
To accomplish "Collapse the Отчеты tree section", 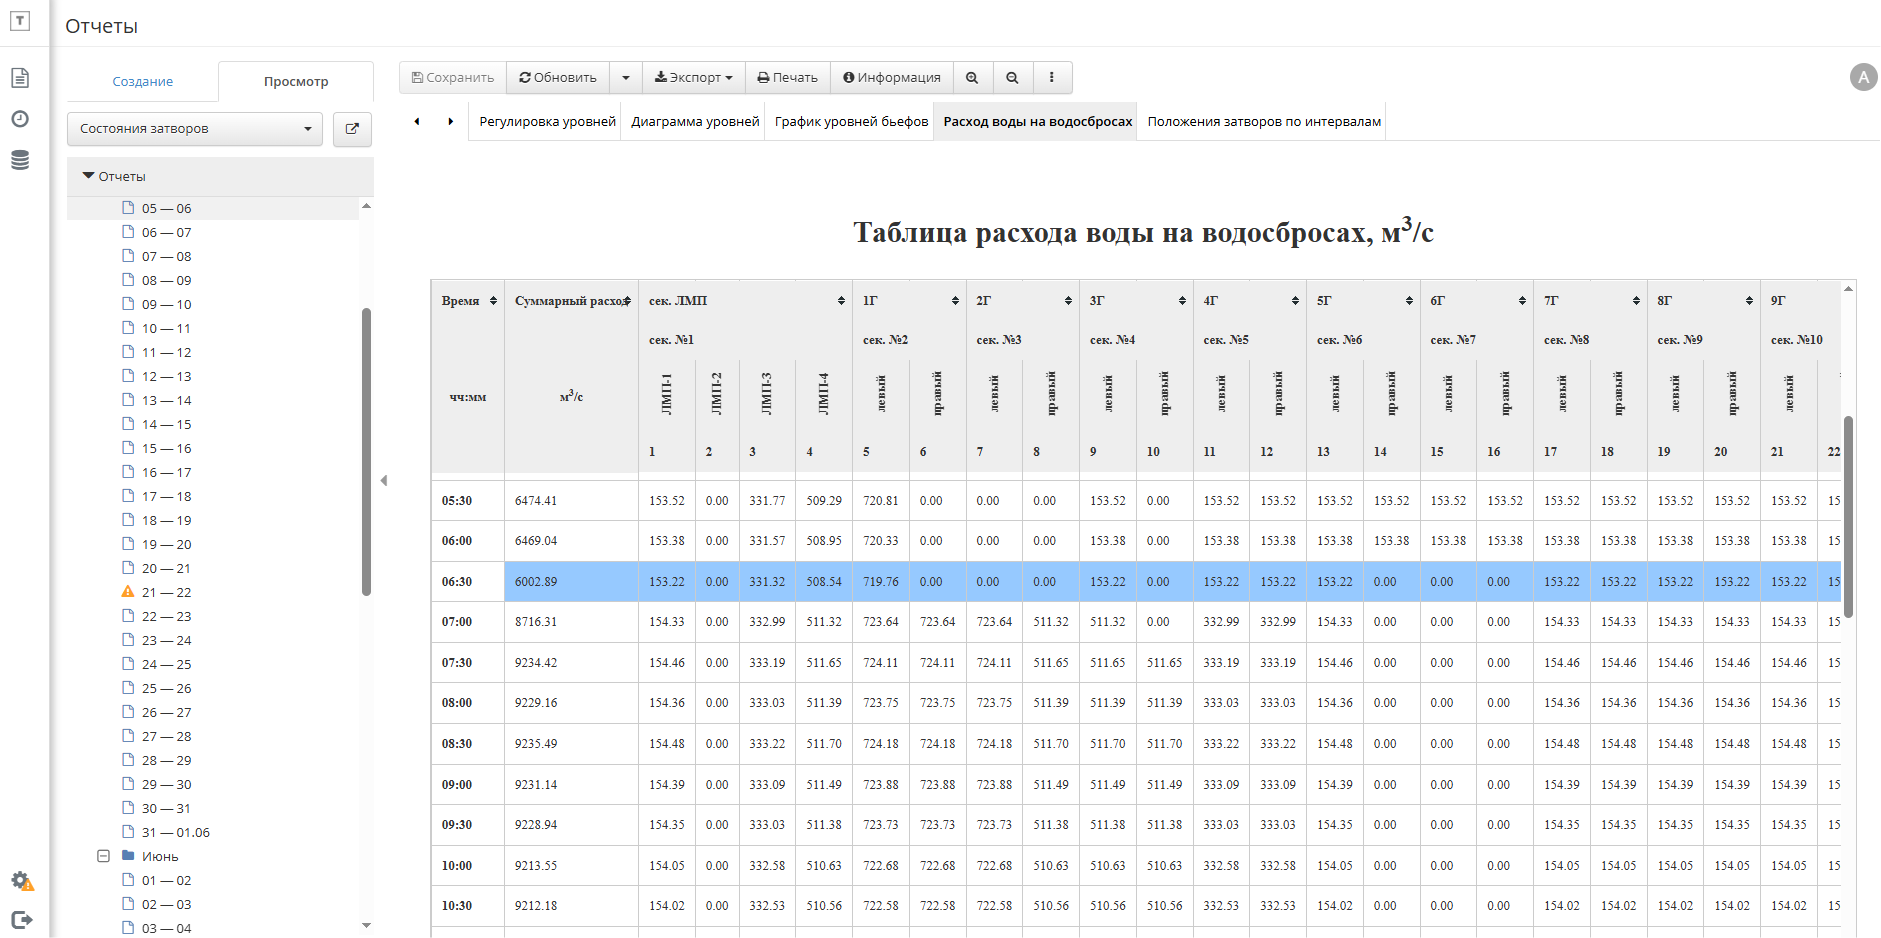I will [x=88, y=176].
